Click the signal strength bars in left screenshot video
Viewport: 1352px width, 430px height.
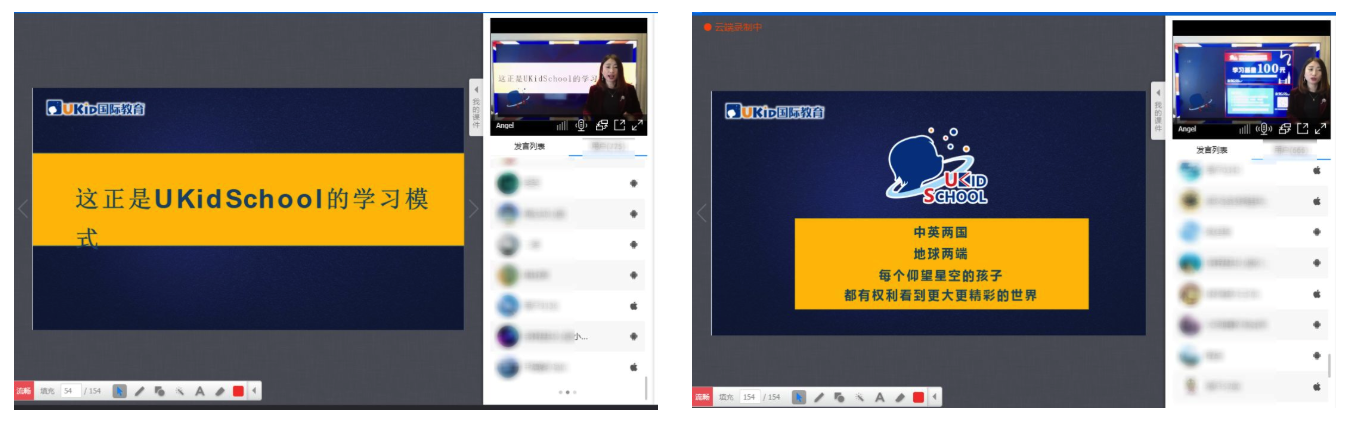click(561, 126)
